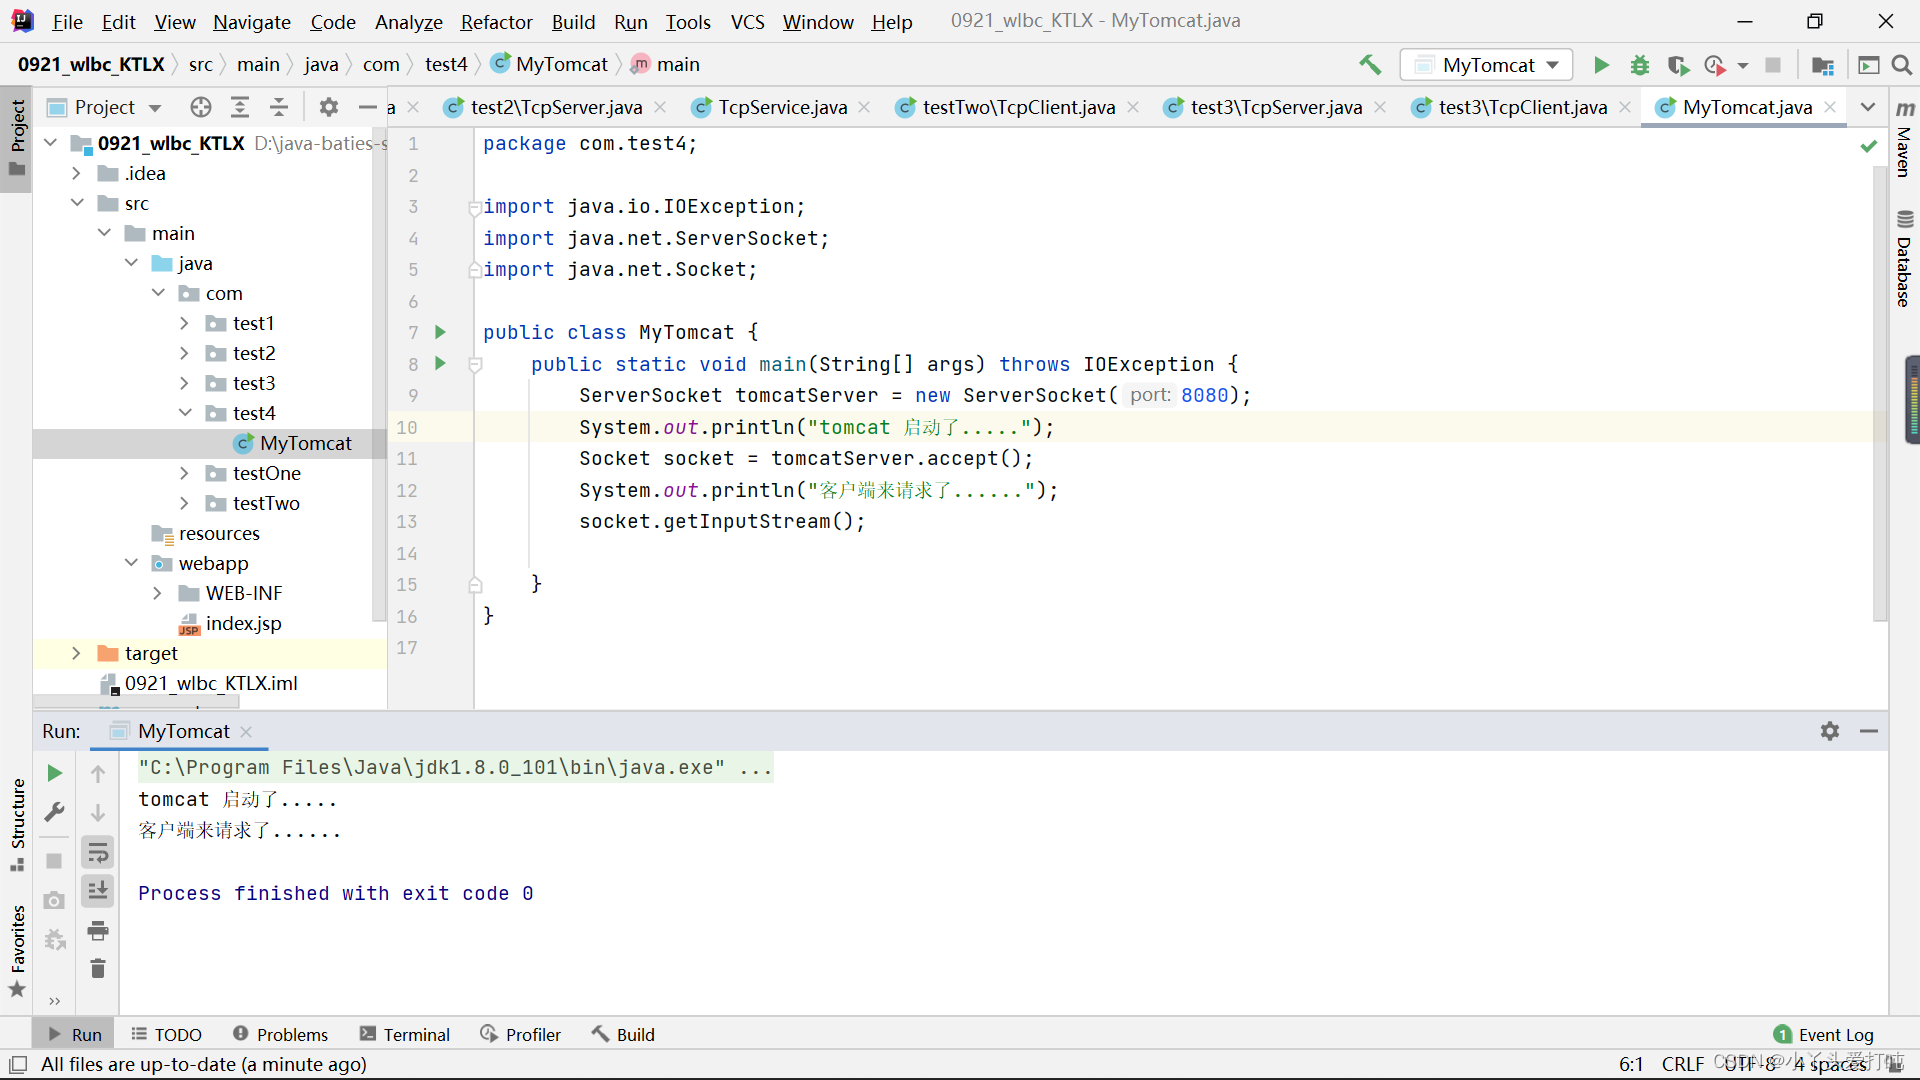
Task: Open the MyTomcat run configuration dropdown
Action: coord(1487,65)
